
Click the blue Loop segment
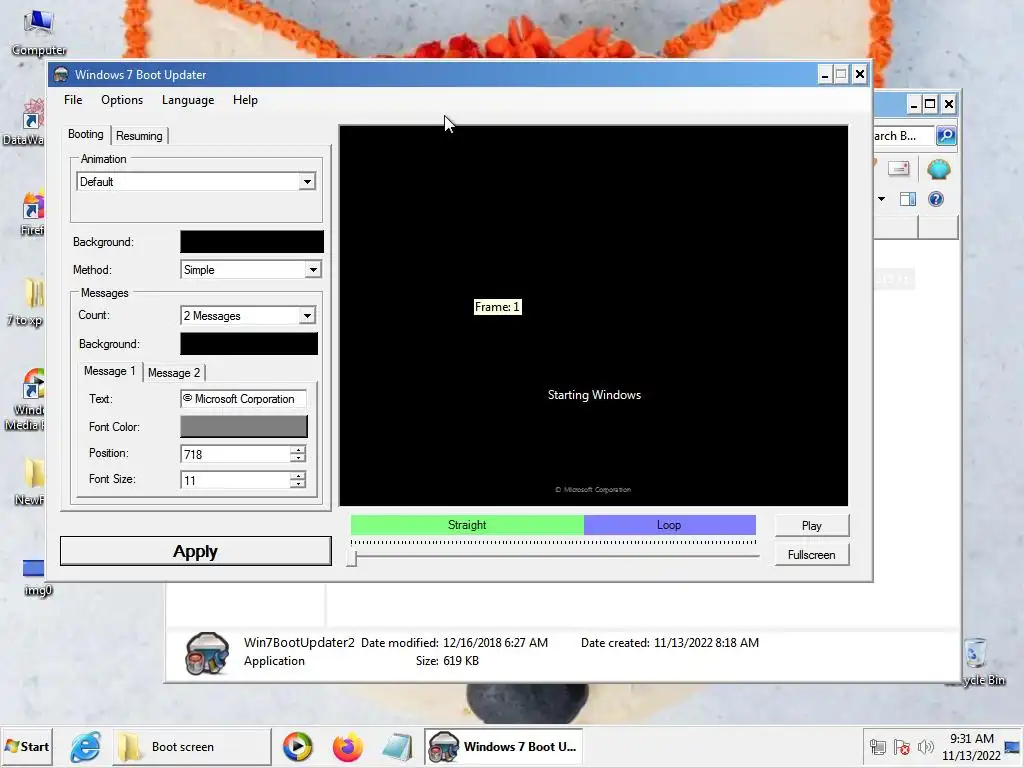669,525
